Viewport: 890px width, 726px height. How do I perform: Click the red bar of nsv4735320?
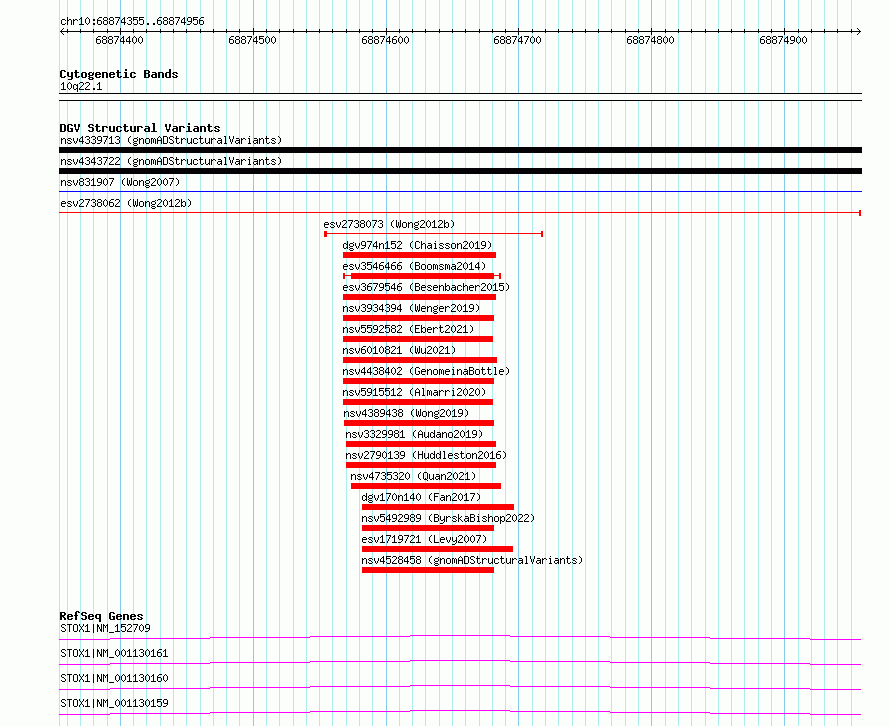tap(426, 486)
